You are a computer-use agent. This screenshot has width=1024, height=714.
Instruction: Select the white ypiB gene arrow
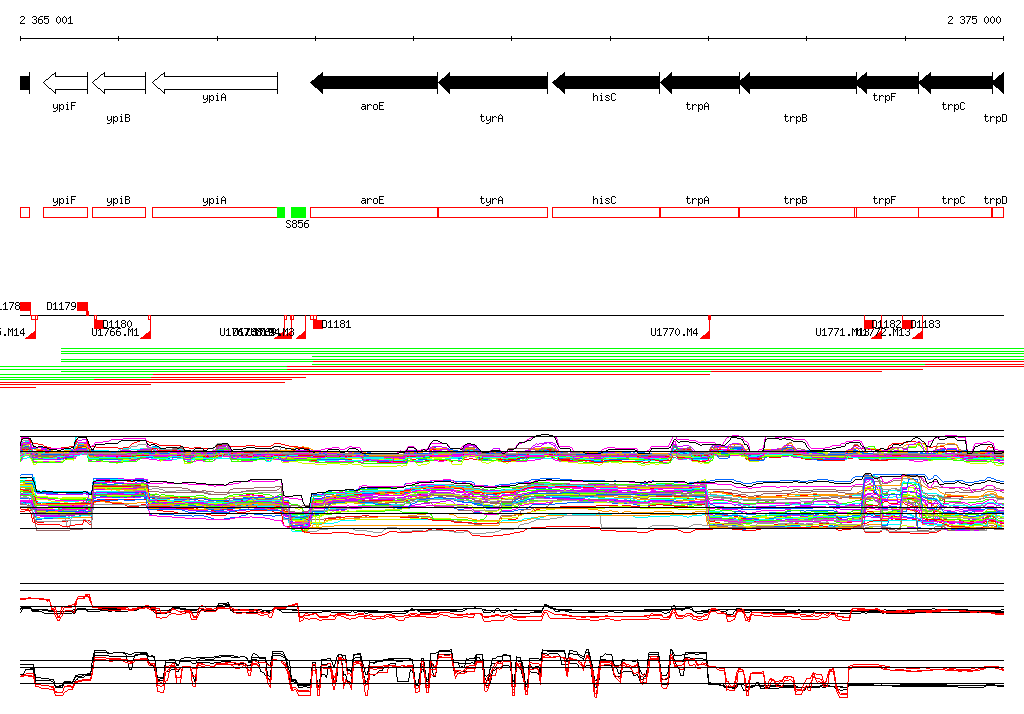(118, 82)
